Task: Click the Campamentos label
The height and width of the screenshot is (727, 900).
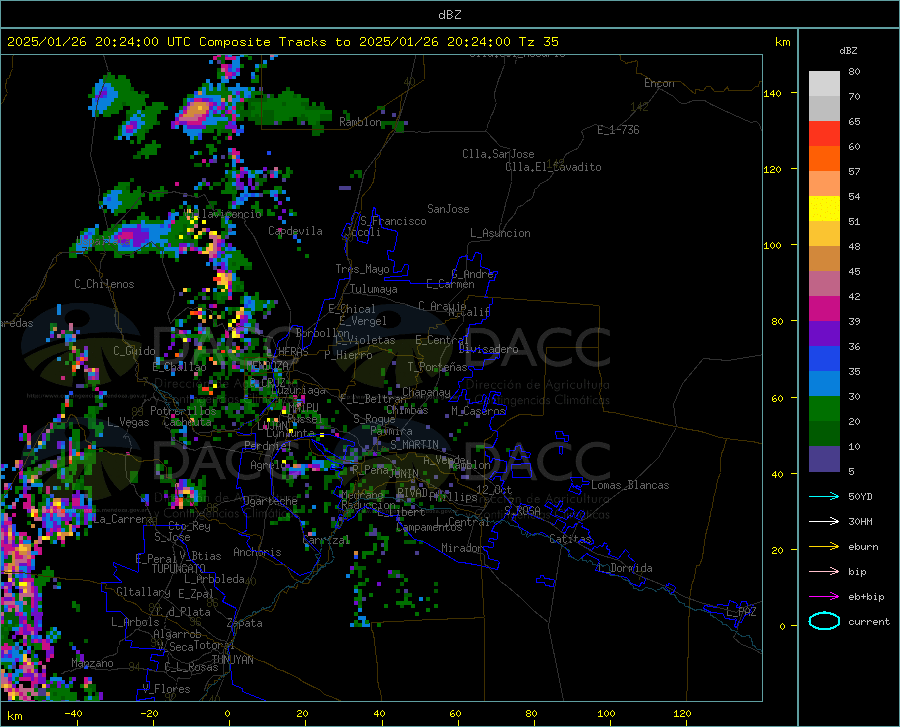Action: coord(429,527)
